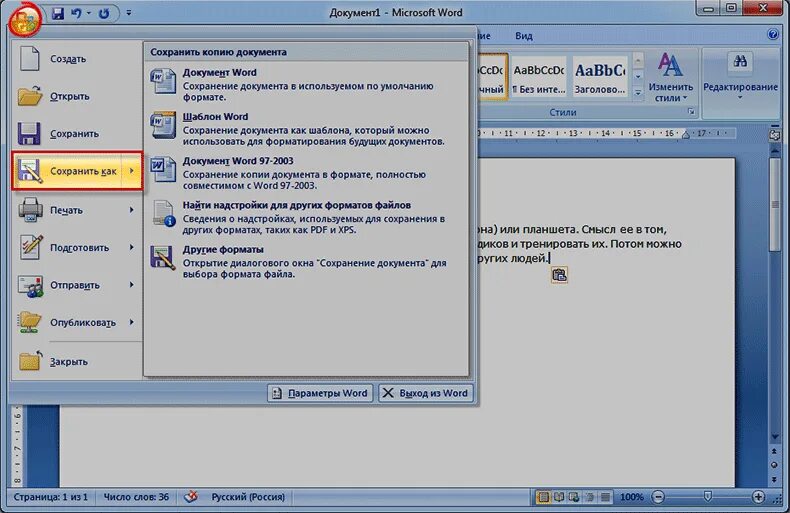790x513 pixels.
Task: Click the zoom out minus button
Action: tap(658, 497)
